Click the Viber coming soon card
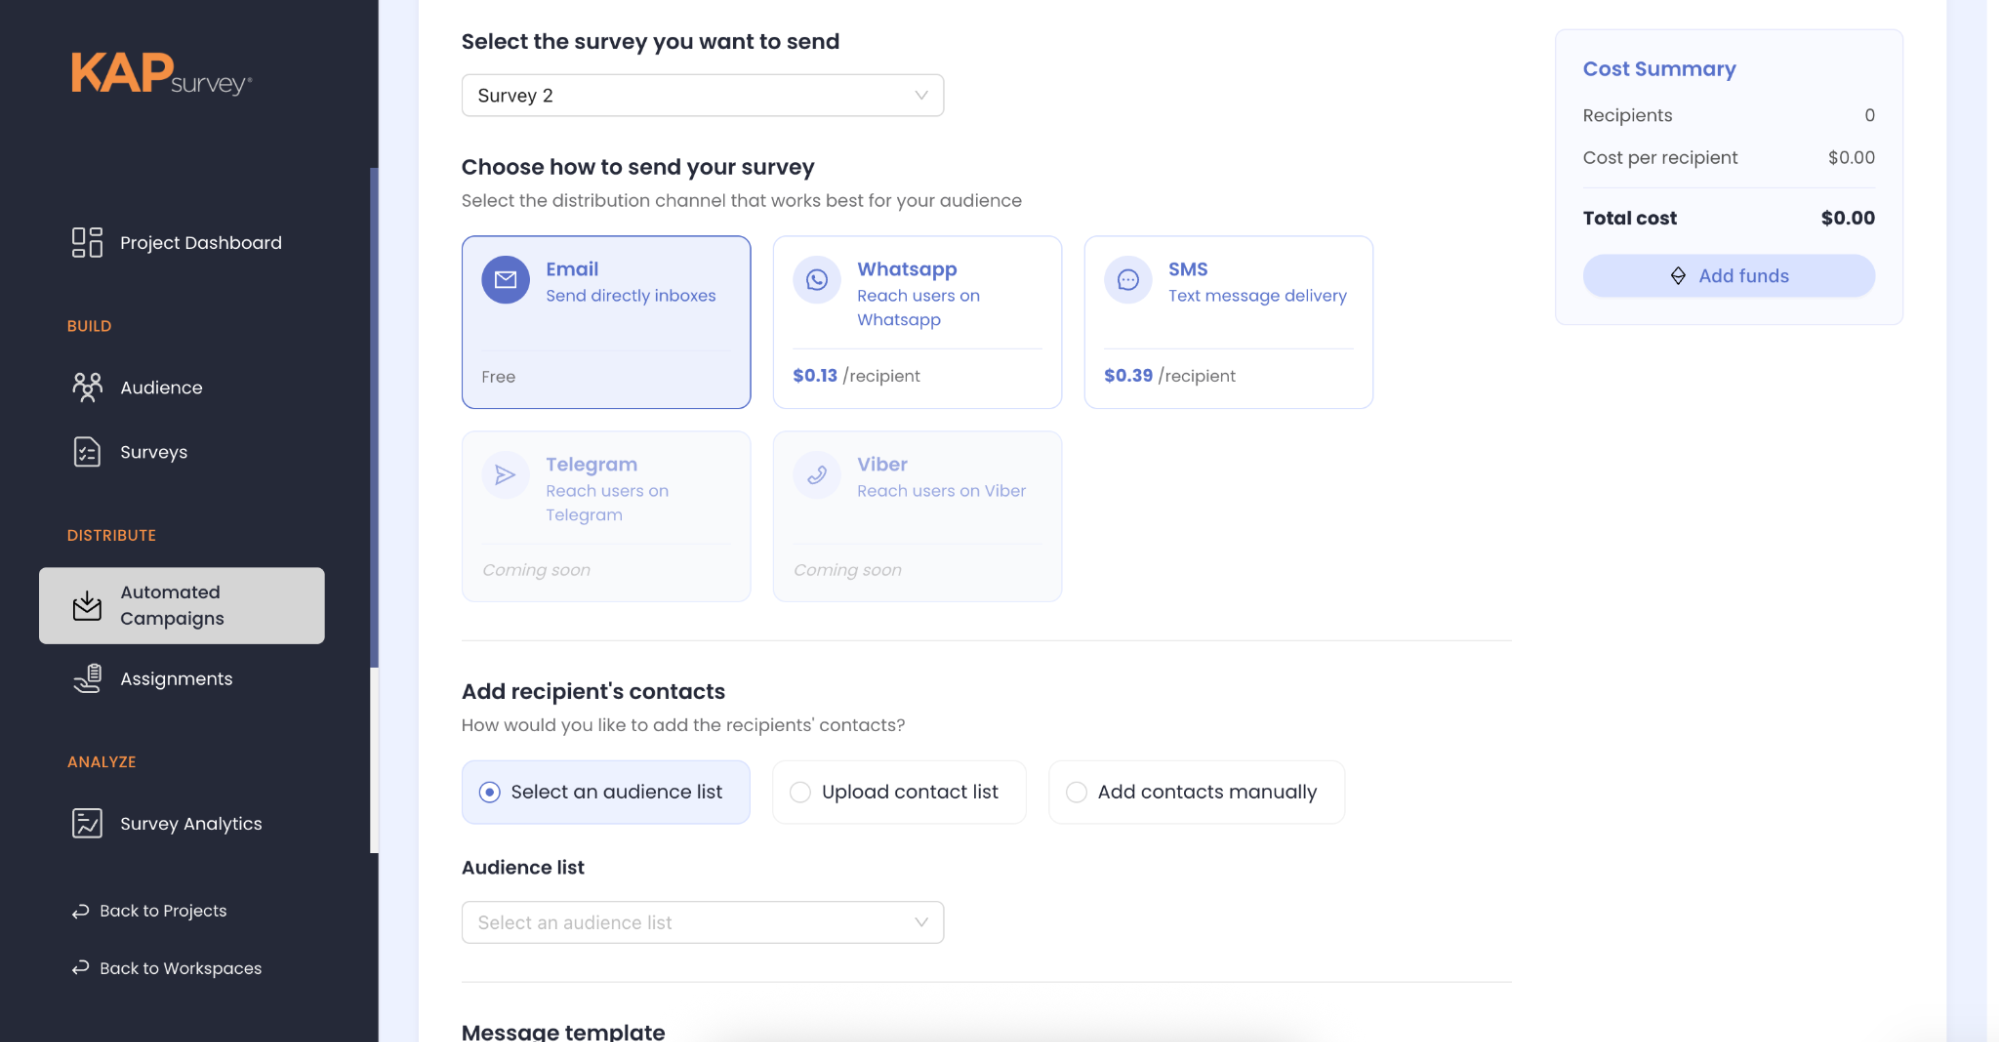This screenshot has width=1999, height=1043. [x=917, y=516]
